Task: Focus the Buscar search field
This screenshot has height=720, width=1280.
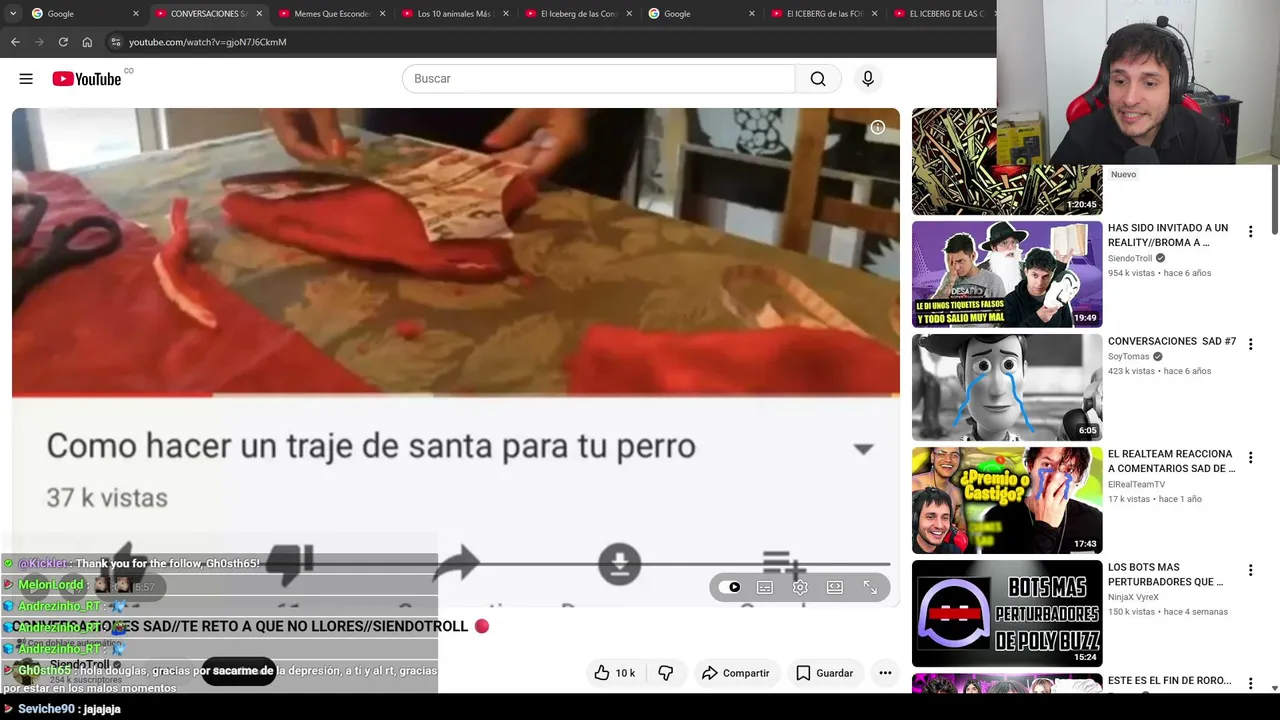Action: [598, 79]
